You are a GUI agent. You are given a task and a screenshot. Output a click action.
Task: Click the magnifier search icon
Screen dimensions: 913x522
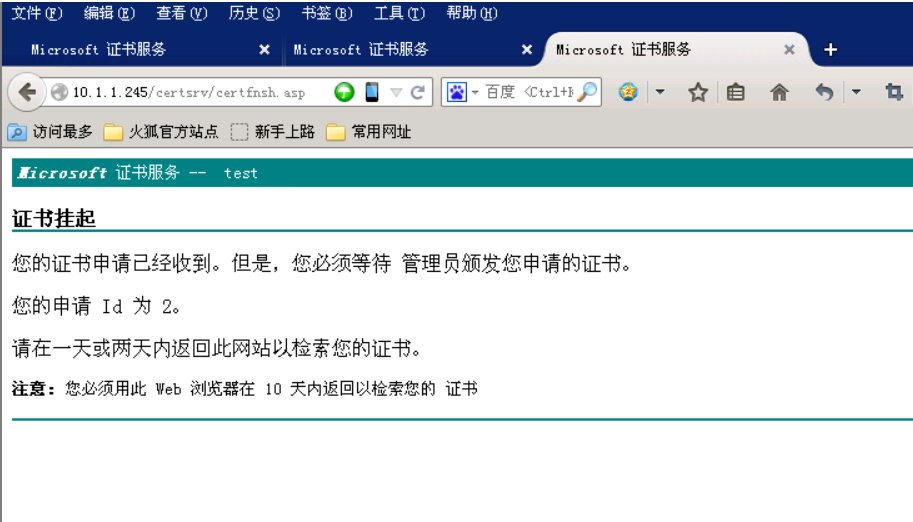pyautogui.click(x=587, y=92)
